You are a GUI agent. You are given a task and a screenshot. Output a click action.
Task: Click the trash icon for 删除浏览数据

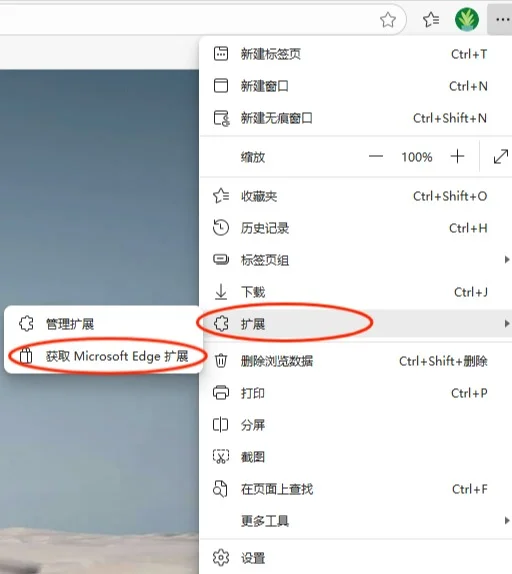coord(221,361)
